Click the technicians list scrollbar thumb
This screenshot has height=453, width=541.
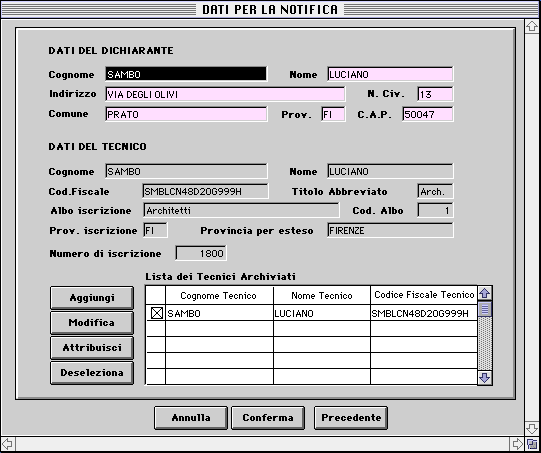tap(485, 309)
